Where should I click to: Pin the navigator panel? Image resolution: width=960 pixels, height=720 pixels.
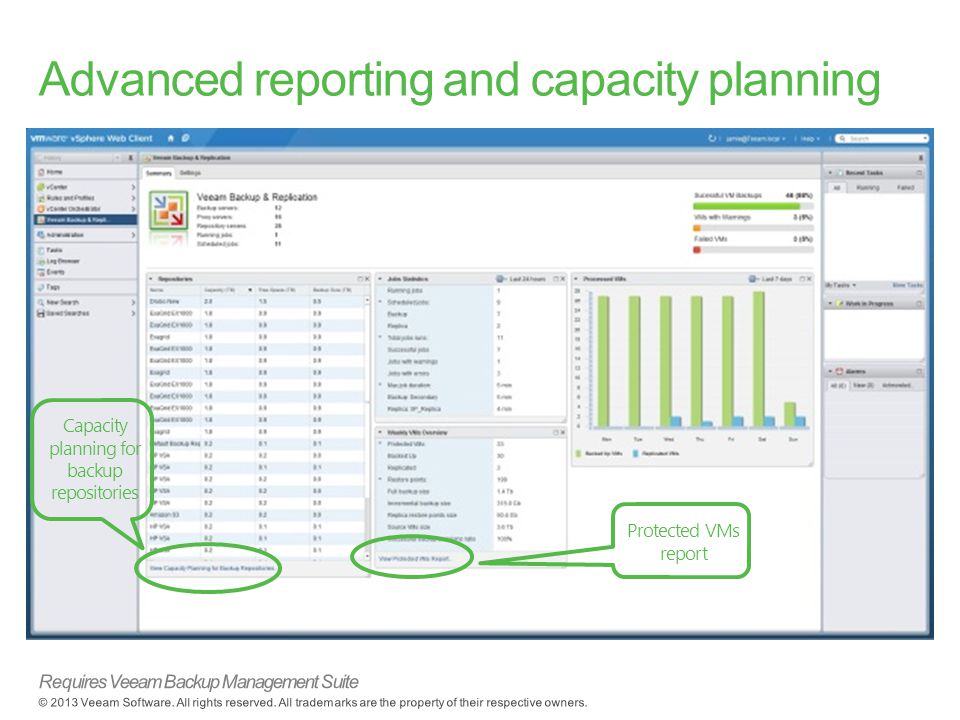[130, 158]
